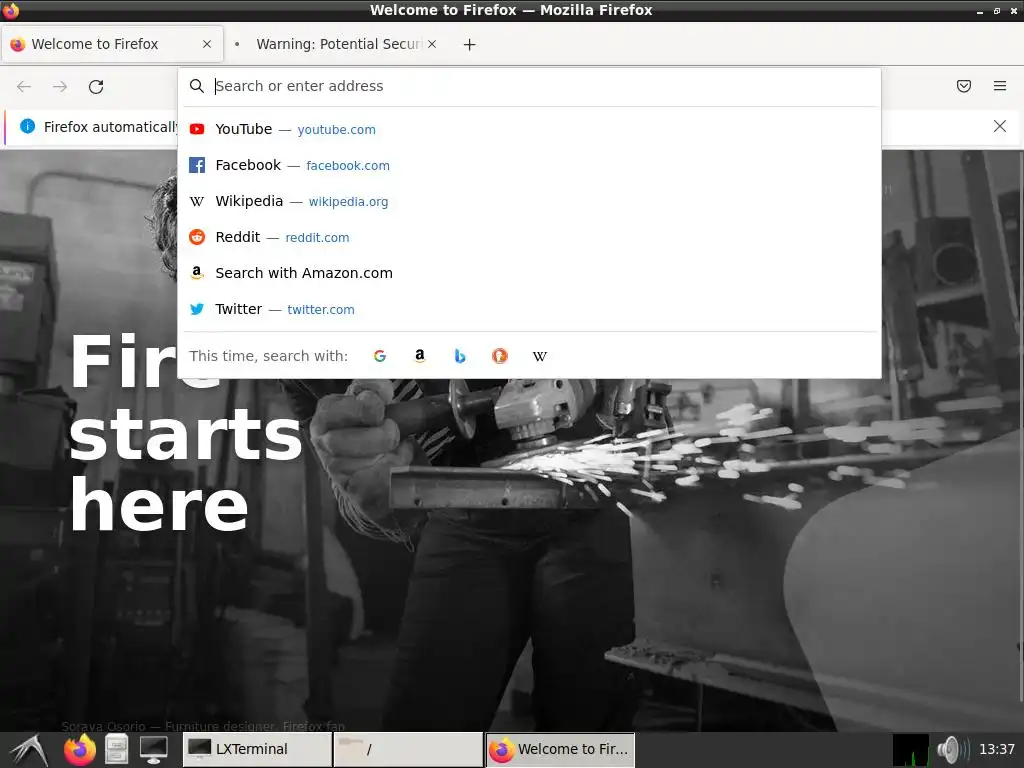Select the Twitter suggestion

pos(530,309)
